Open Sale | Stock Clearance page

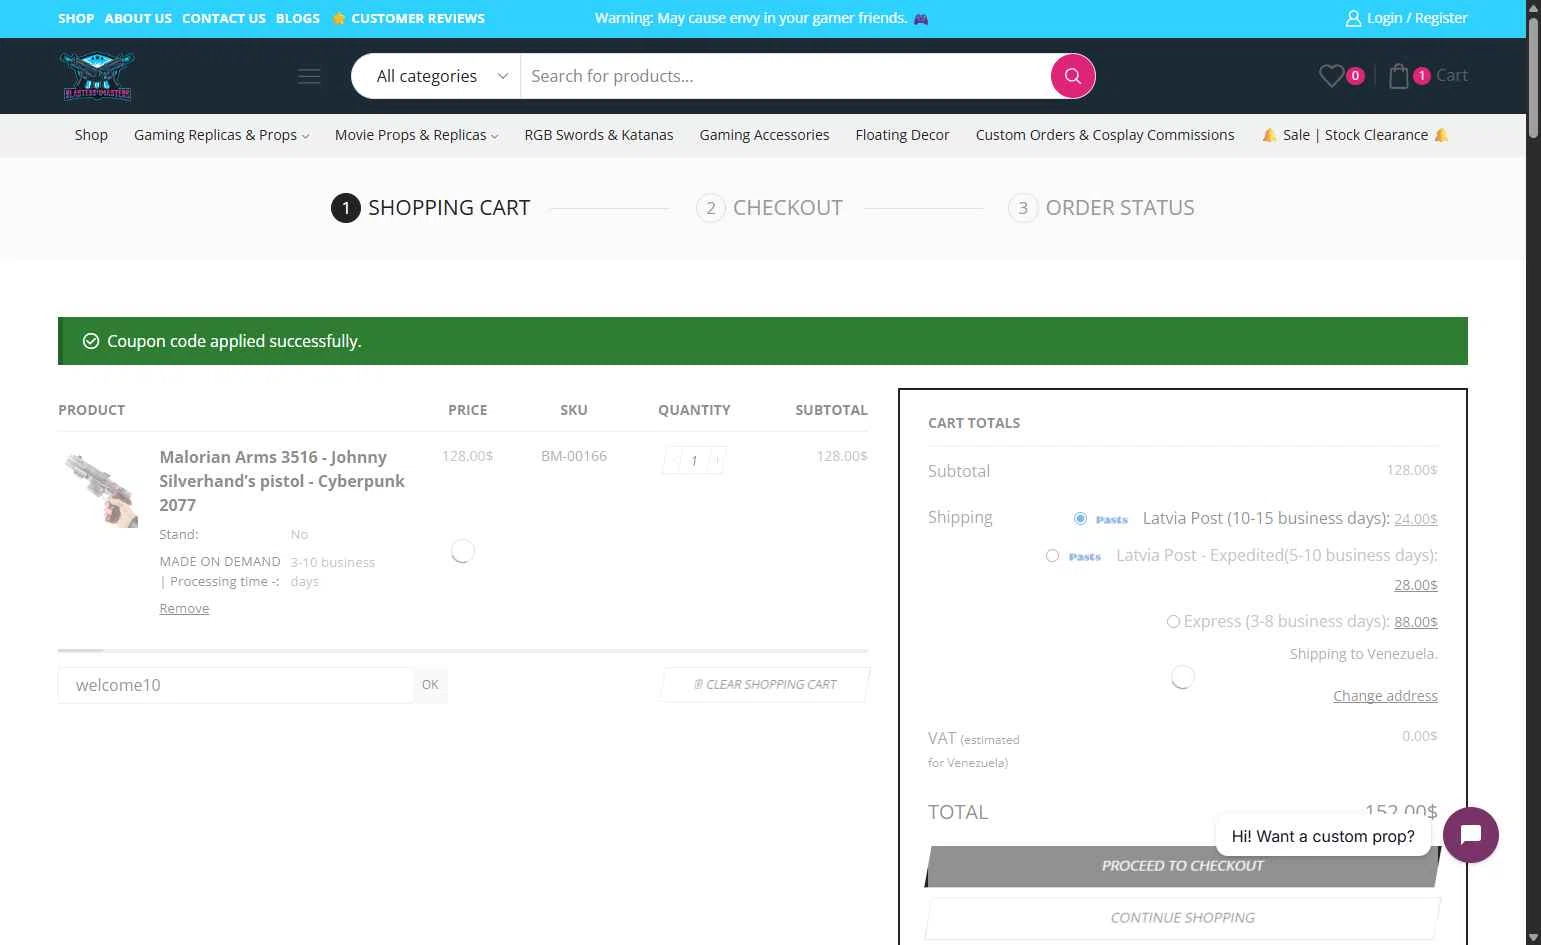coord(1355,135)
